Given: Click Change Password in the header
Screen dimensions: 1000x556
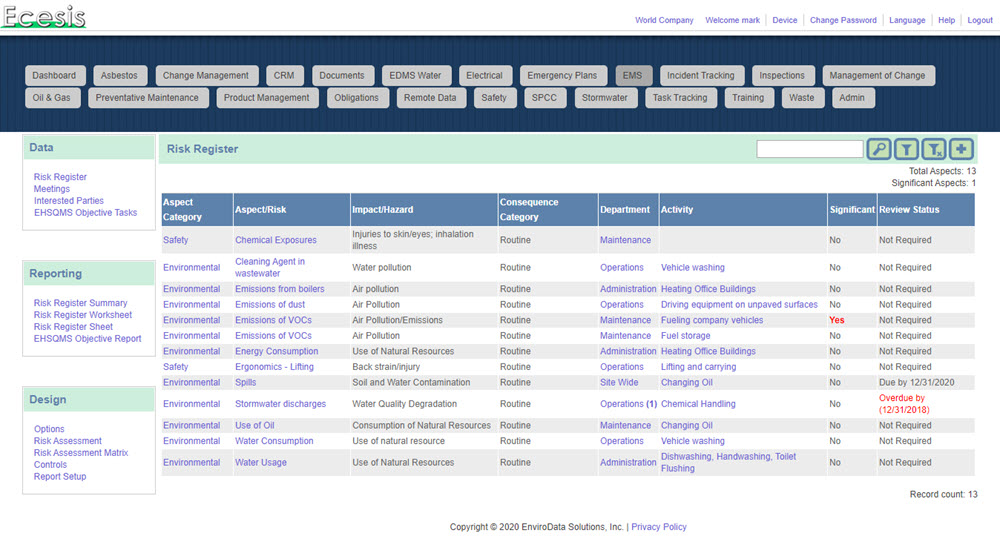Looking at the screenshot, I should (843, 20).
